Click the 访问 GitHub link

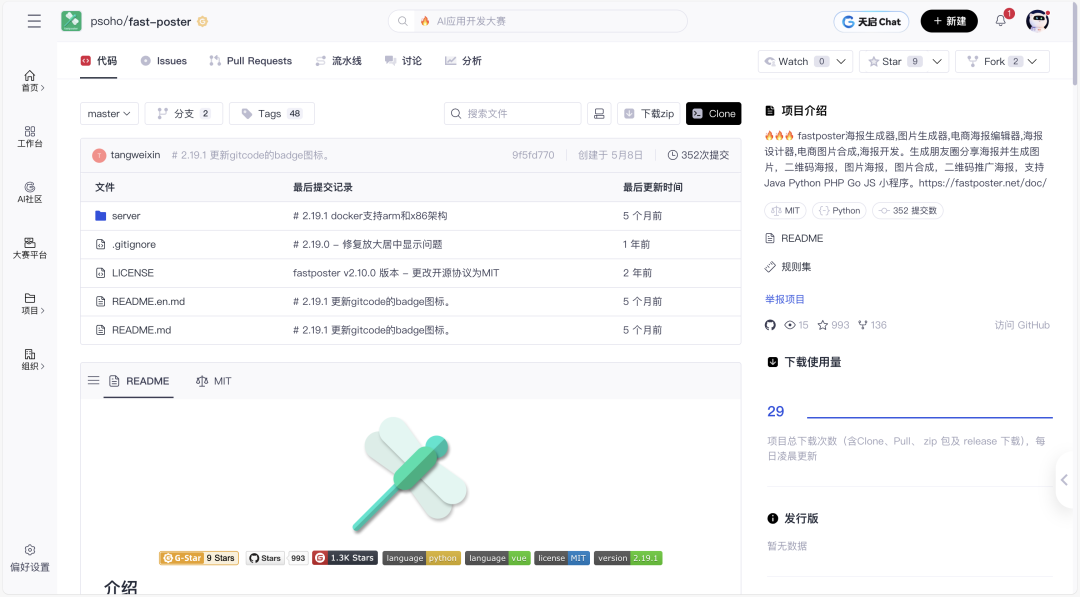(1022, 325)
